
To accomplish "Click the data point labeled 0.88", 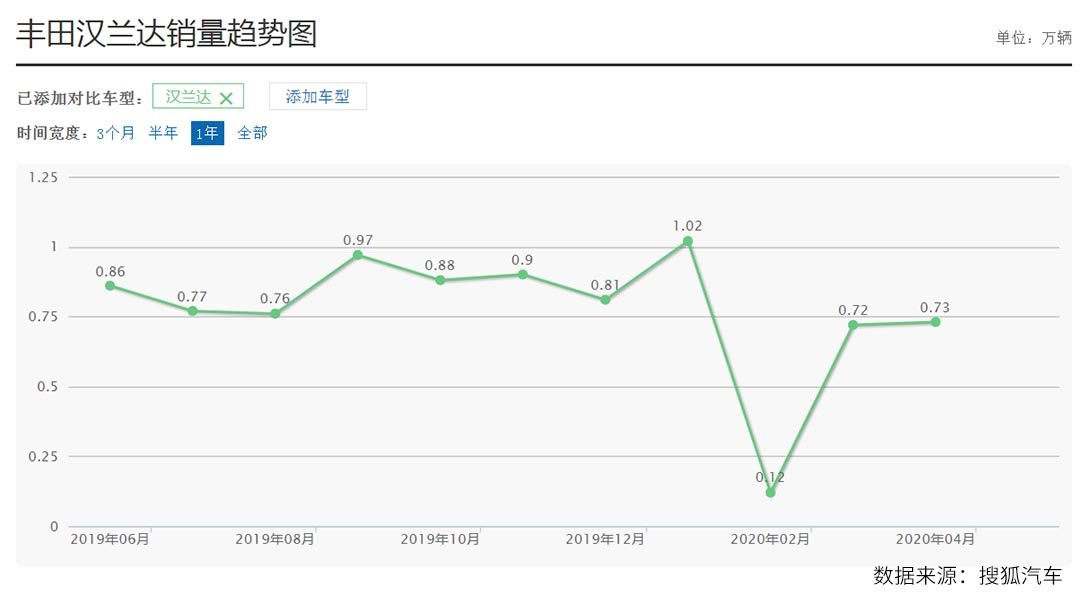I will [x=440, y=280].
